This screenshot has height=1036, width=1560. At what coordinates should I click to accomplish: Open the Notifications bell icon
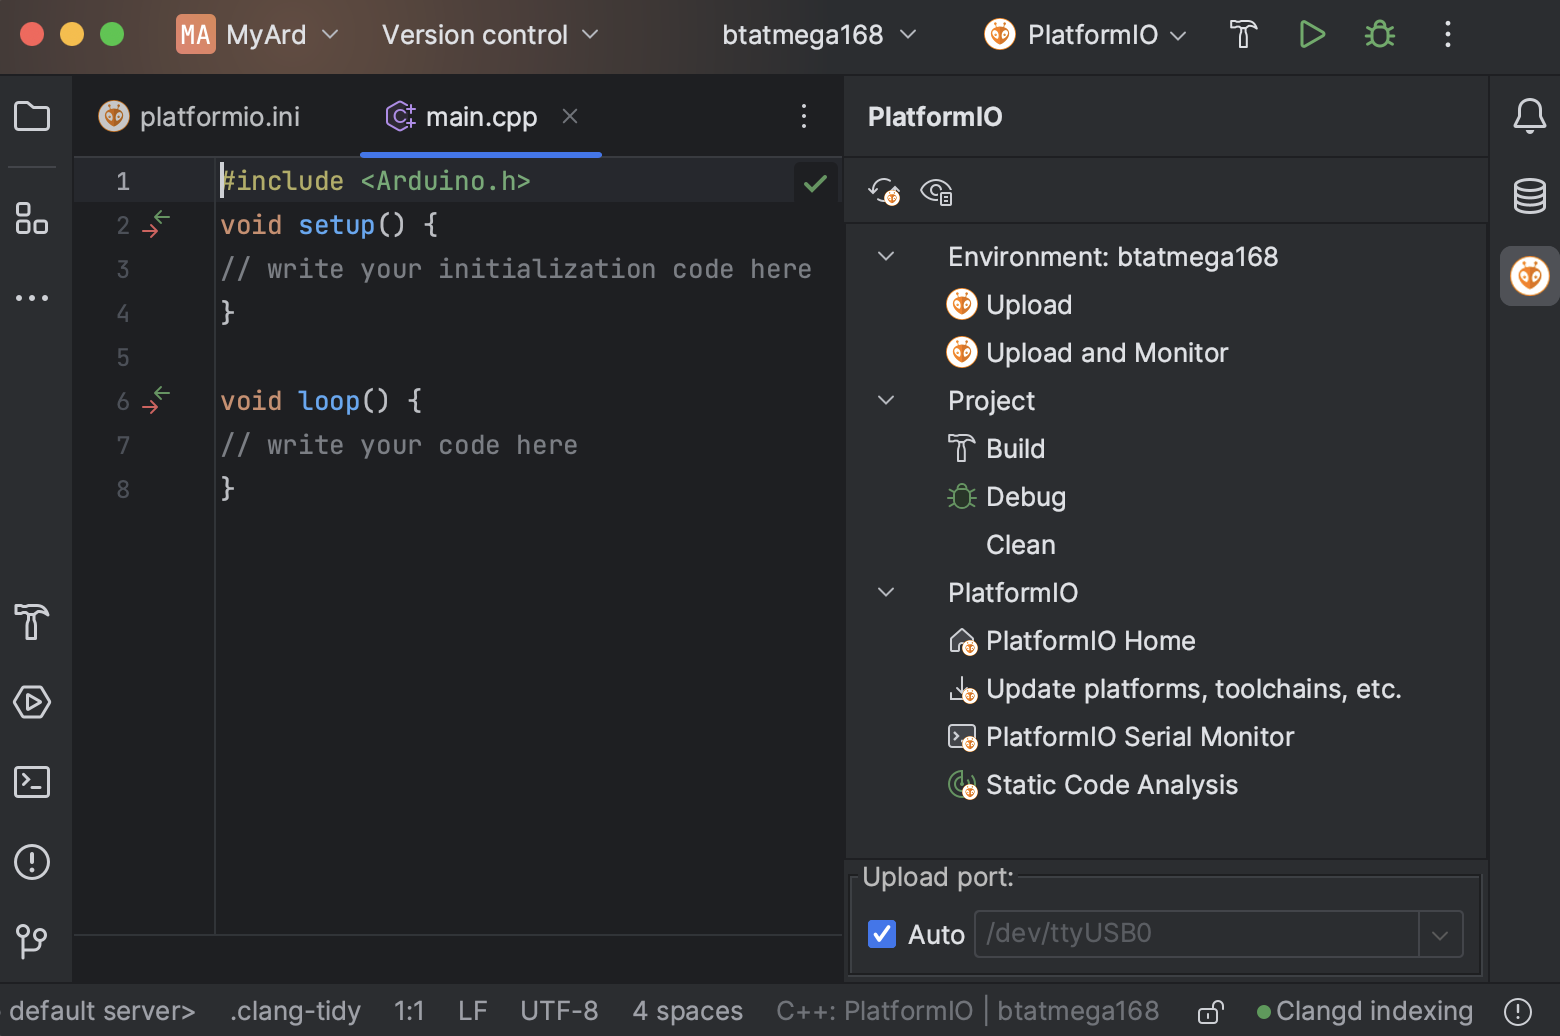[x=1529, y=116]
